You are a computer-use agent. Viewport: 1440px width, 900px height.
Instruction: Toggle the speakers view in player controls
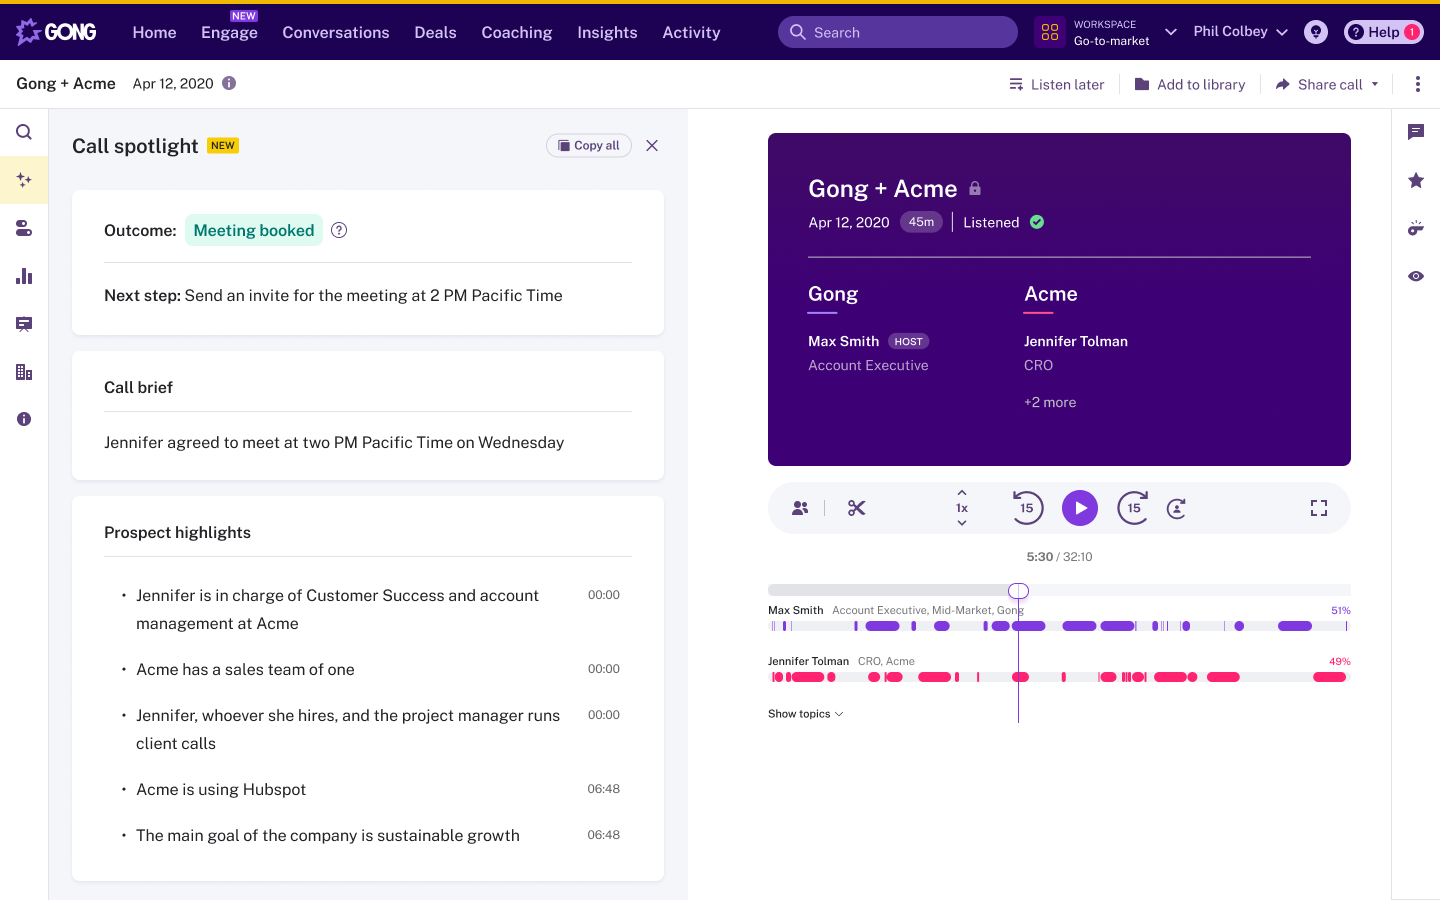click(x=799, y=508)
